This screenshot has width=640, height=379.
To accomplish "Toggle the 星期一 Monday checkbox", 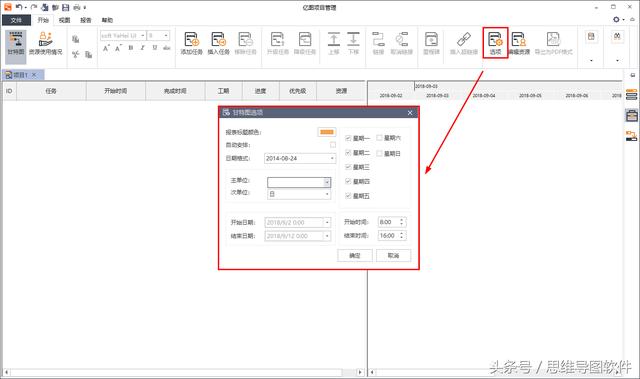I will 348,138.
